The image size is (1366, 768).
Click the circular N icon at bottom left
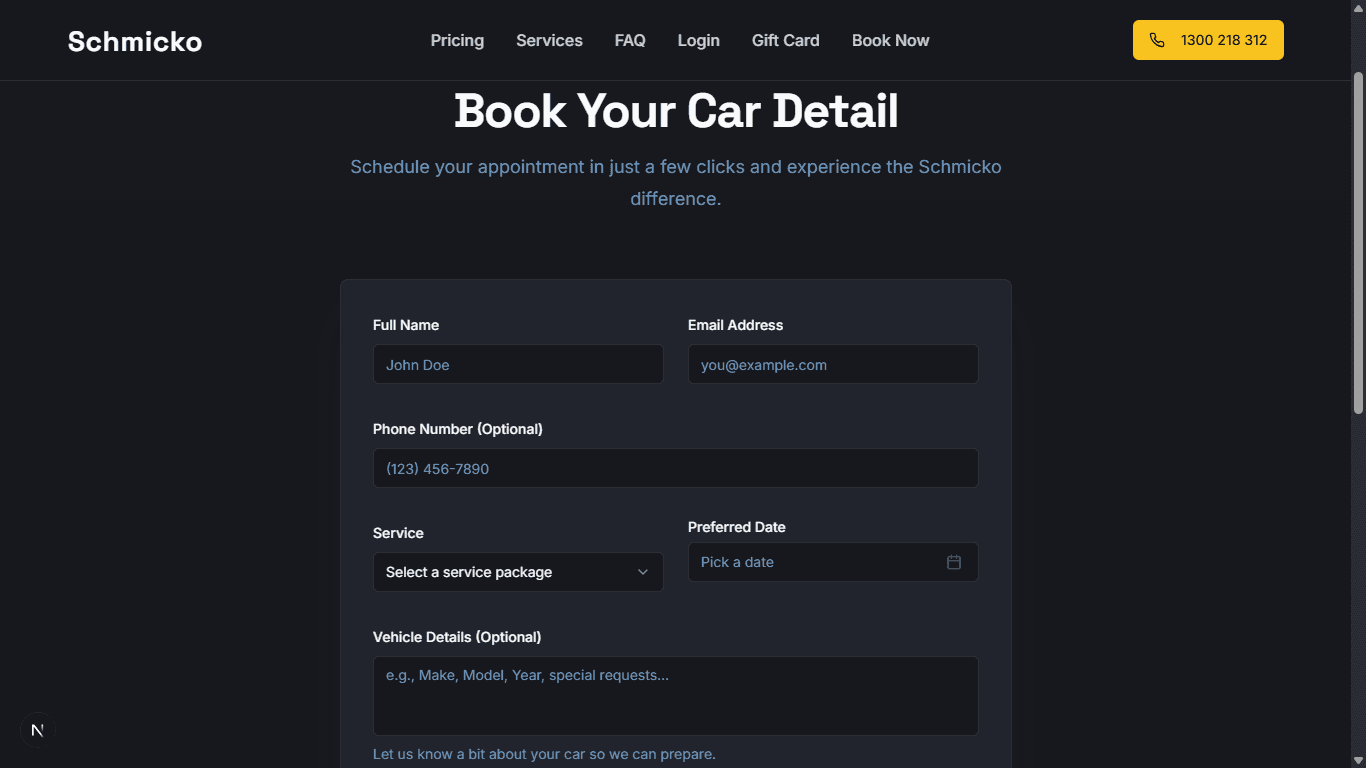click(x=35, y=730)
